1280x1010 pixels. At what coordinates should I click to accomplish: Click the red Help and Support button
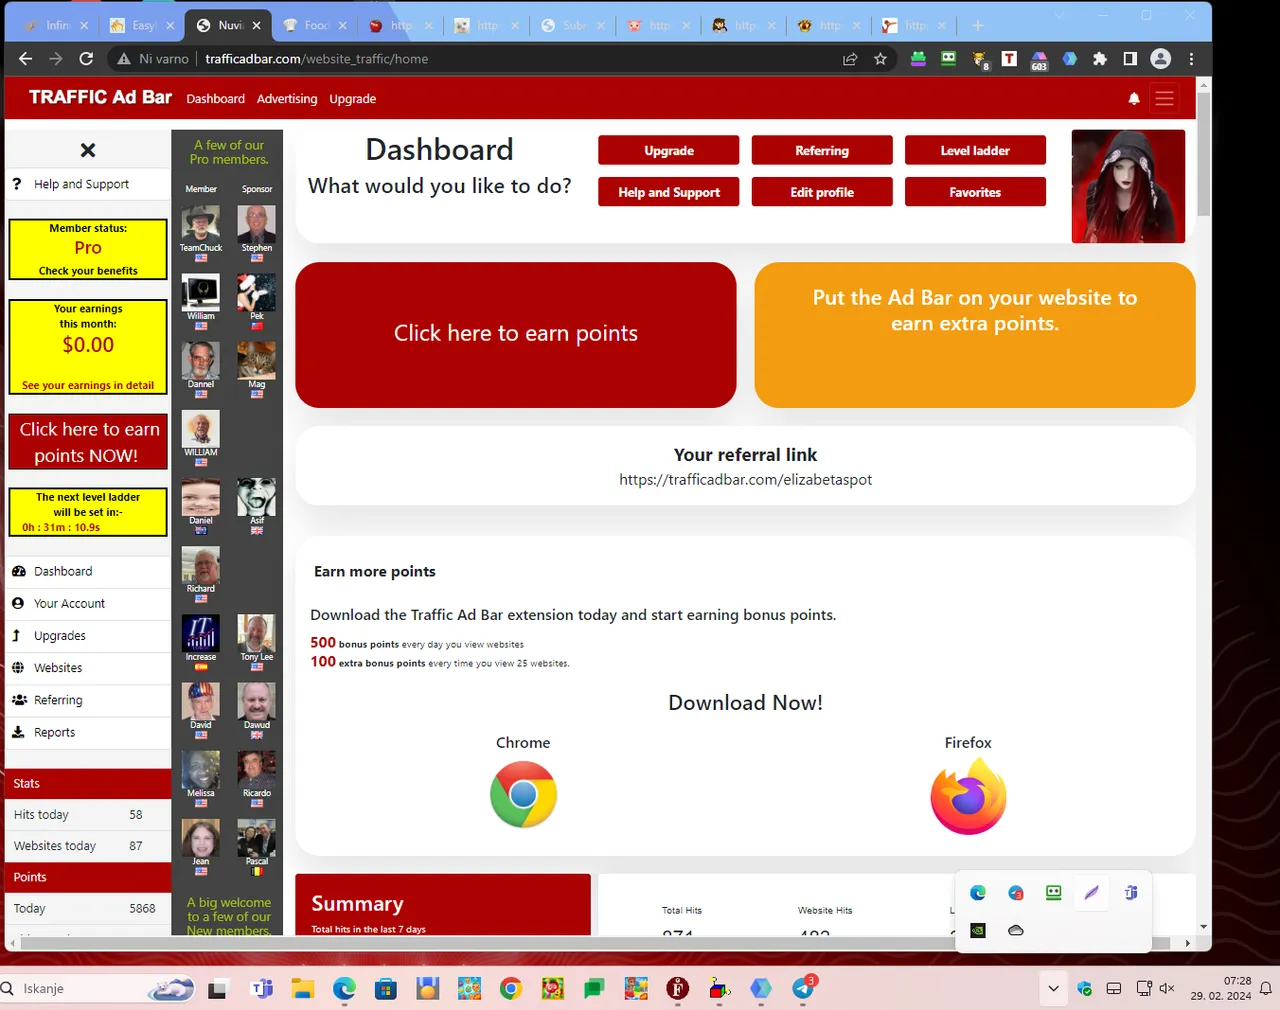(x=669, y=192)
